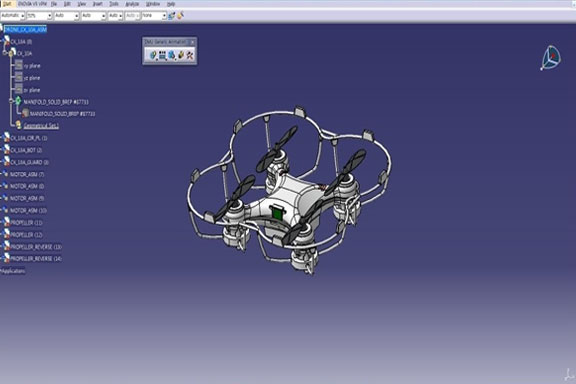Open the Start menu
The height and width of the screenshot is (384, 576).
(7, 4)
